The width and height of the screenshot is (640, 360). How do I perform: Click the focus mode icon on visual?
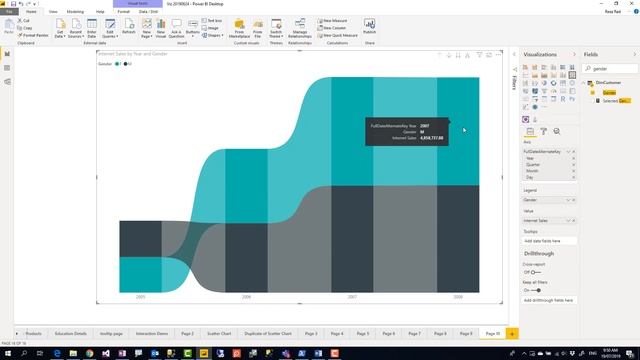(489, 55)
